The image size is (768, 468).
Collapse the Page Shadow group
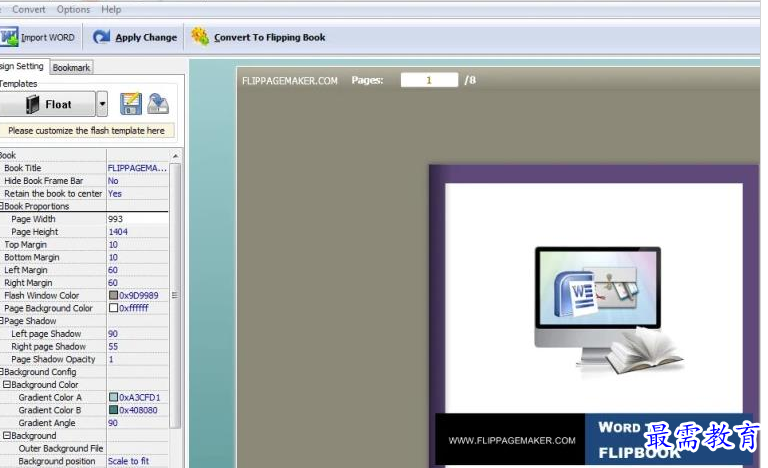pos(2,321)
